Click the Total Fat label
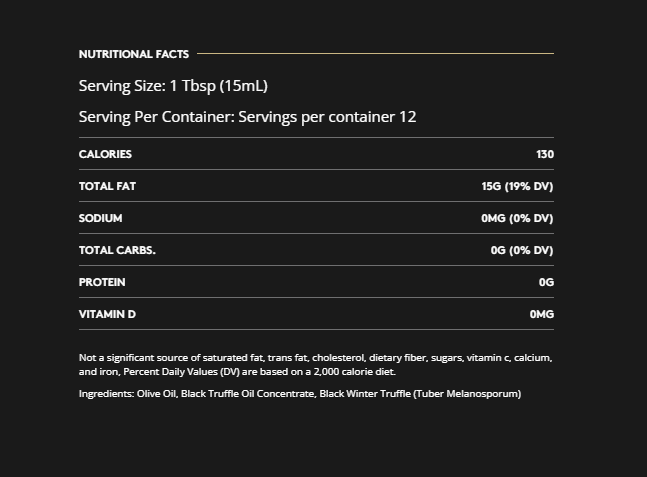Screen dimensions: 647x477 click(x=107, y=186)
